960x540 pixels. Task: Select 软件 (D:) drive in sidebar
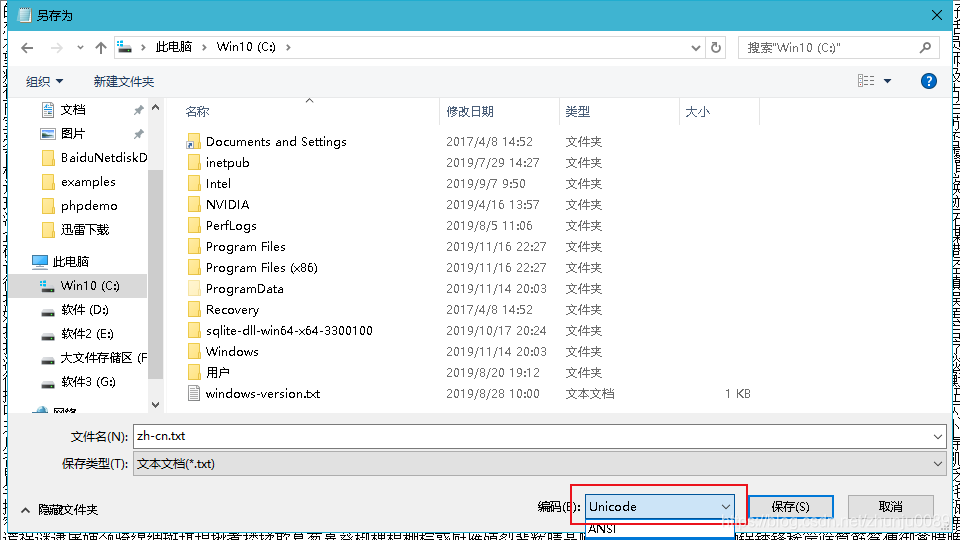tap(84, 310)
